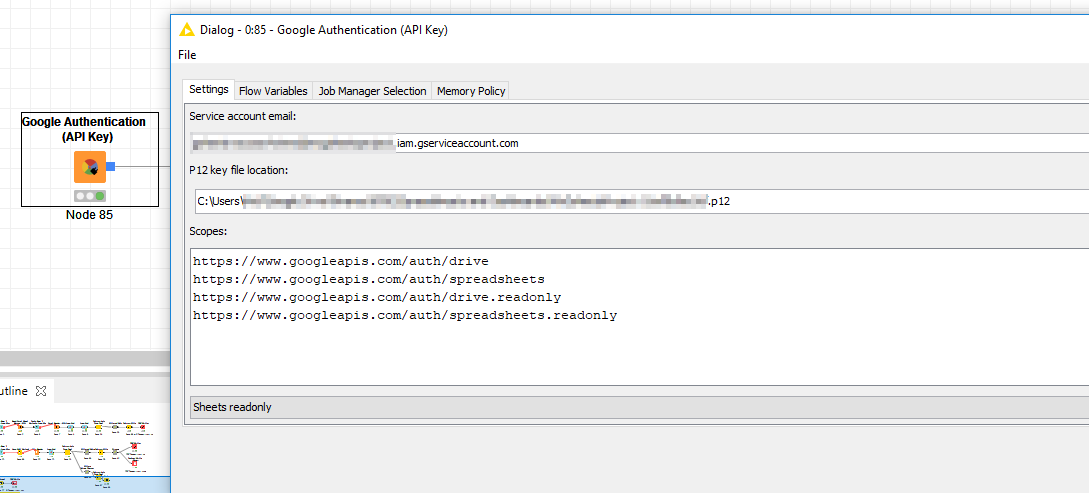The image size is (1089, 493).
Task: Click the P12 key file location field
Action: 641,201
